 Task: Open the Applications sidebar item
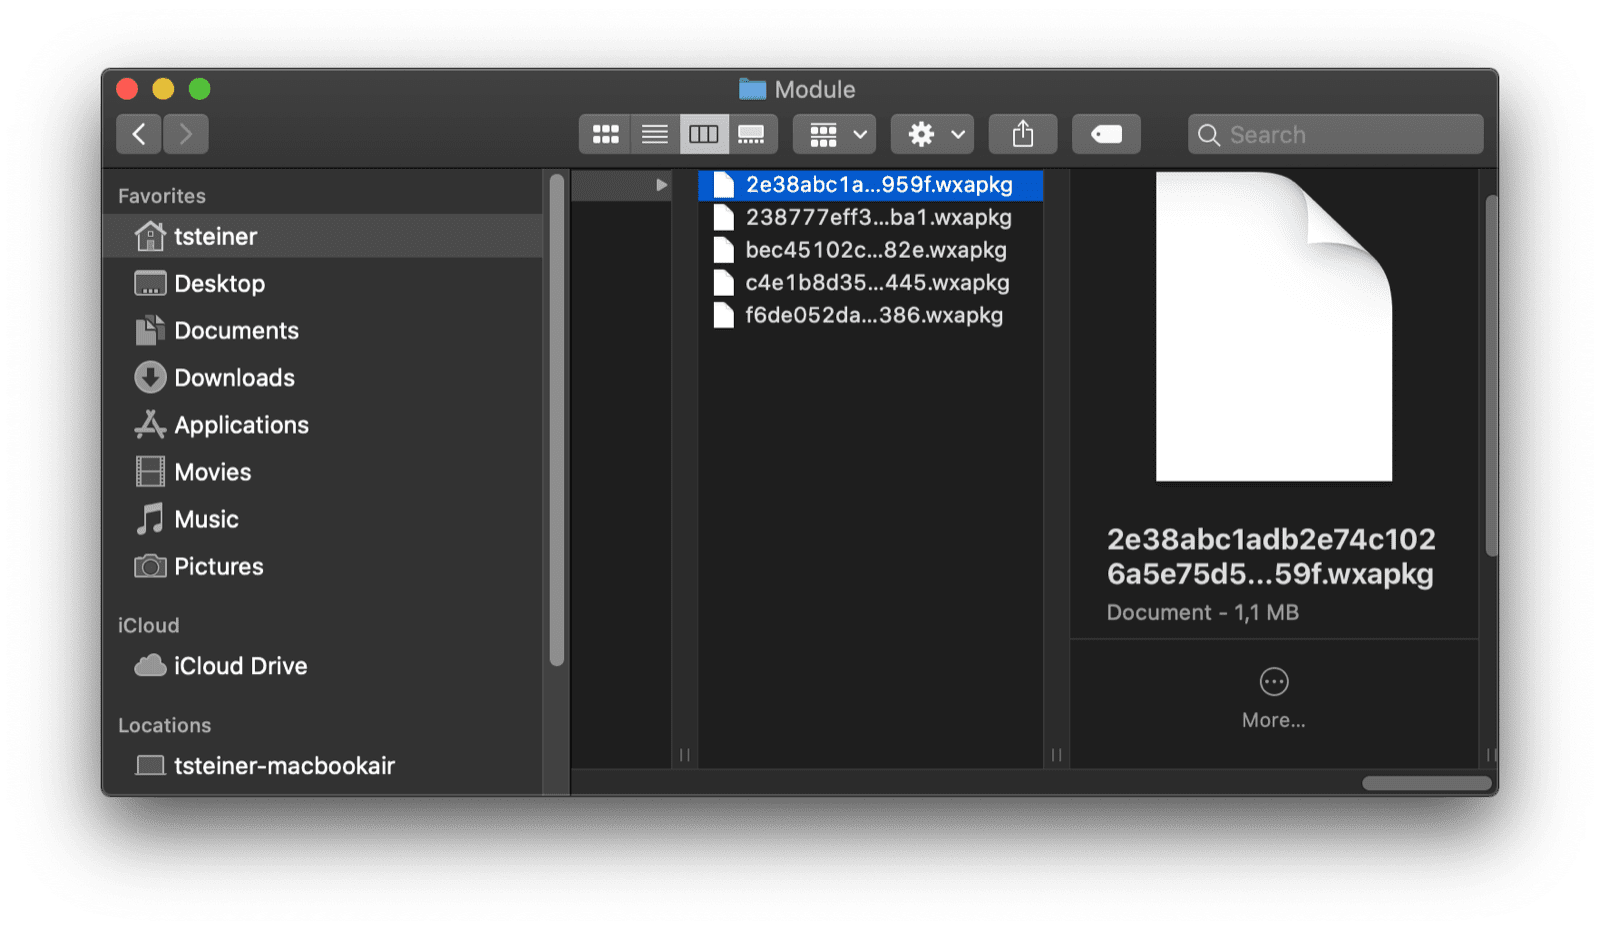point(241,424)
